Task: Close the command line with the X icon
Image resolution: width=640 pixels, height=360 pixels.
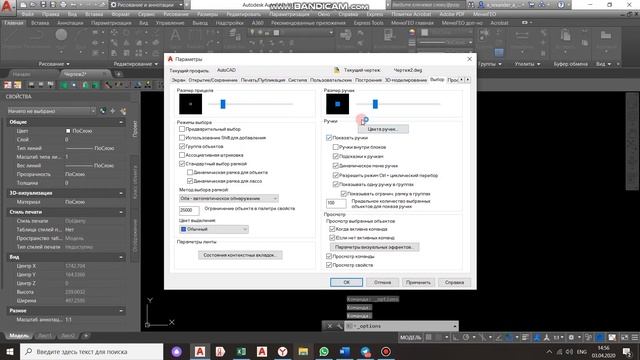Action: 330,326
